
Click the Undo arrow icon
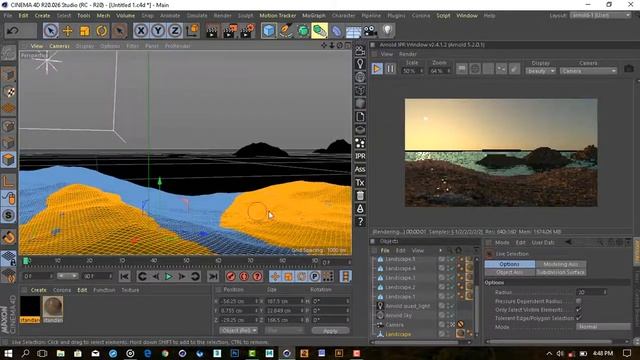pyautogui.click(x=13, y=31)
